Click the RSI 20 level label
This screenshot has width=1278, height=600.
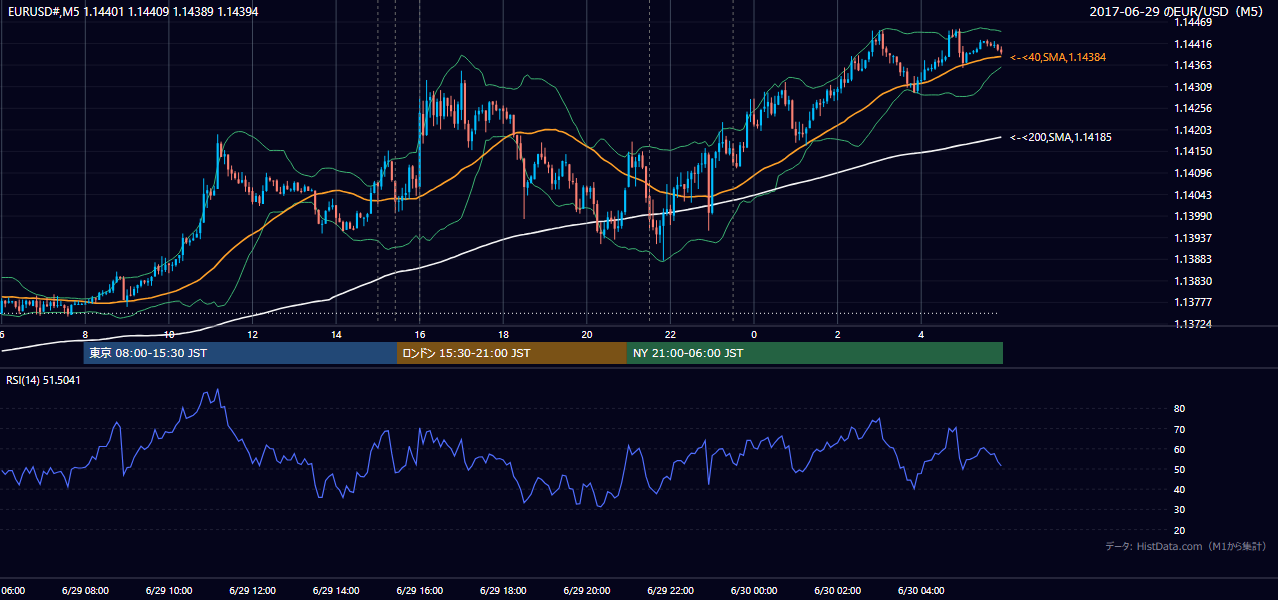pyautogui.click(x=1179, y=531)
